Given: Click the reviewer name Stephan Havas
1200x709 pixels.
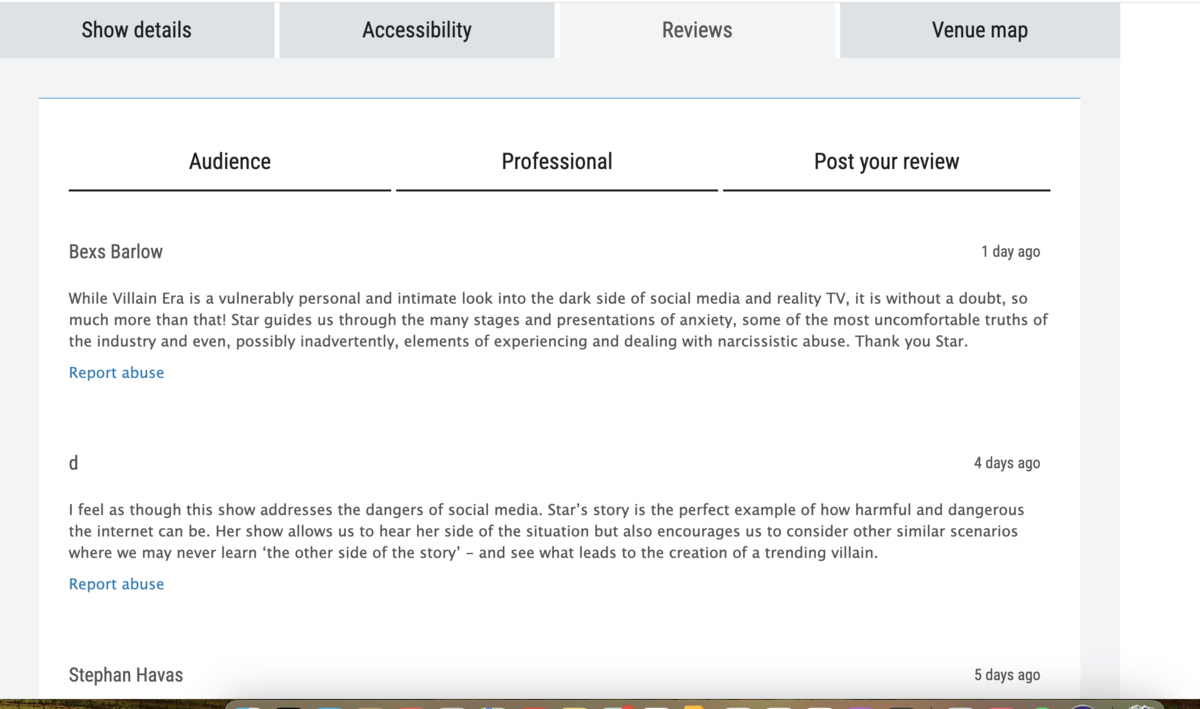Looking at the screenshot, I should point(126,675).
